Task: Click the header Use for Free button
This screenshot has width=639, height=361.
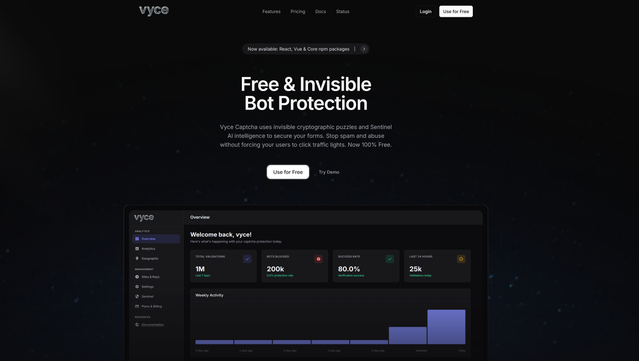Action: click(456, 11)
